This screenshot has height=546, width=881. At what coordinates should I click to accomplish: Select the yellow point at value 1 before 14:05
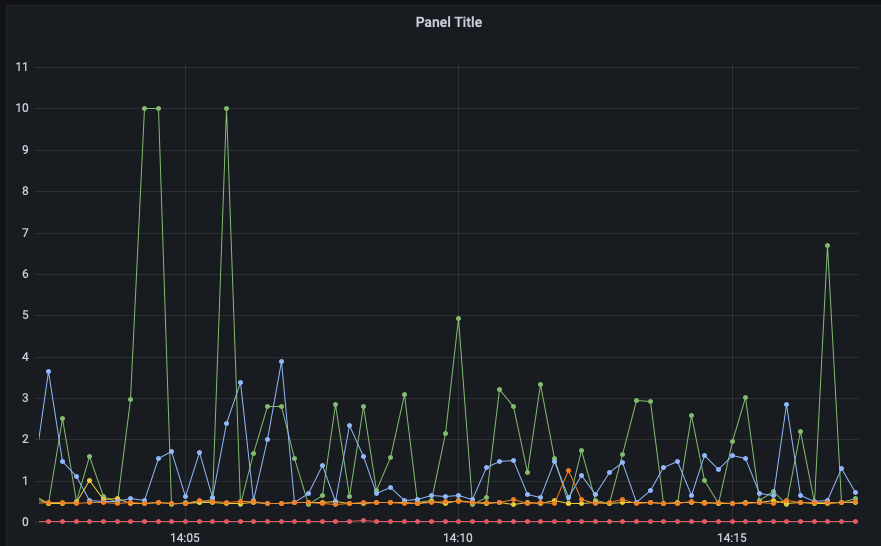tap(89, 481)
